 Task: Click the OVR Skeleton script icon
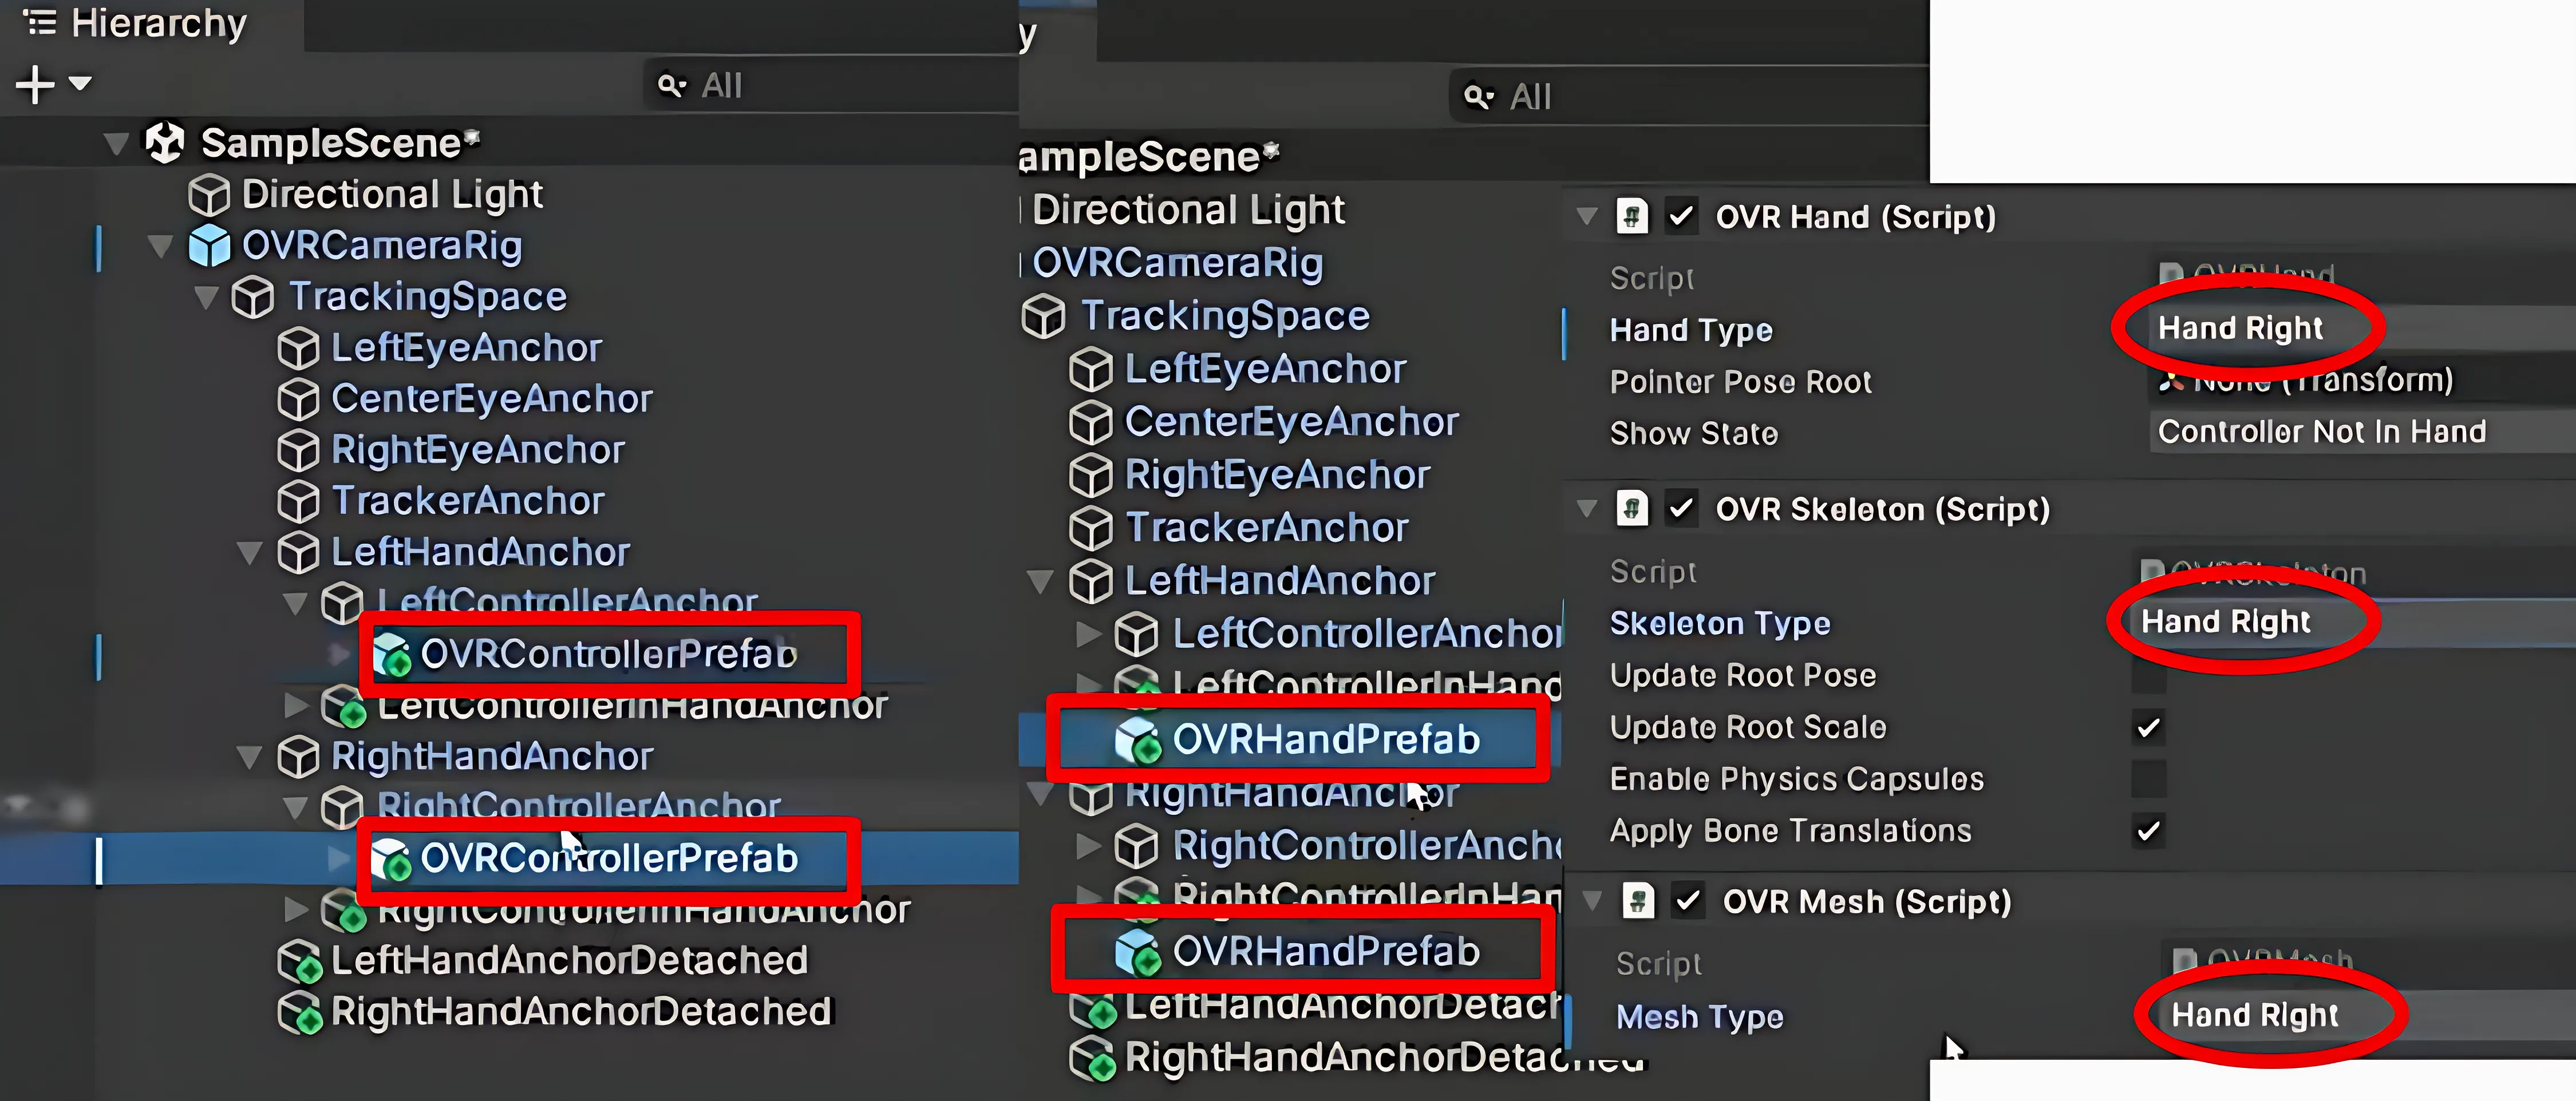coord(1632,509)
